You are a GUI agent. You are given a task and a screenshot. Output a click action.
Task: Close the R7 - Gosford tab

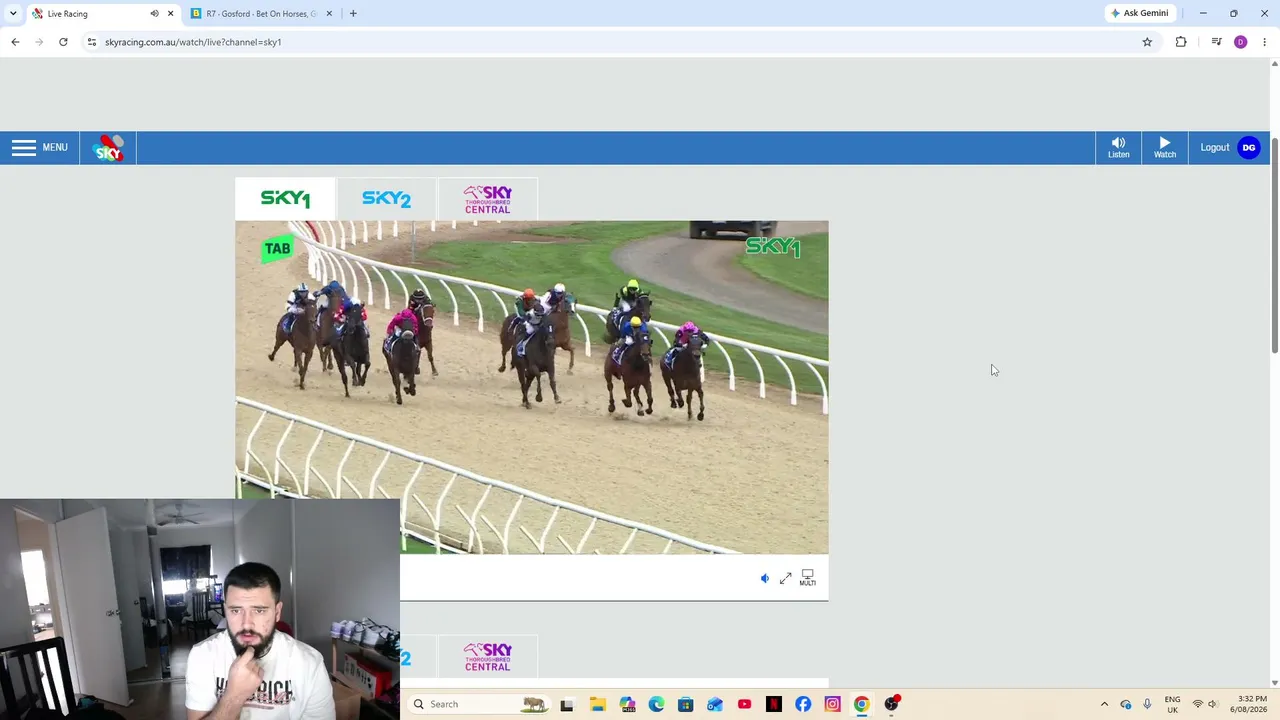point(329,13)
